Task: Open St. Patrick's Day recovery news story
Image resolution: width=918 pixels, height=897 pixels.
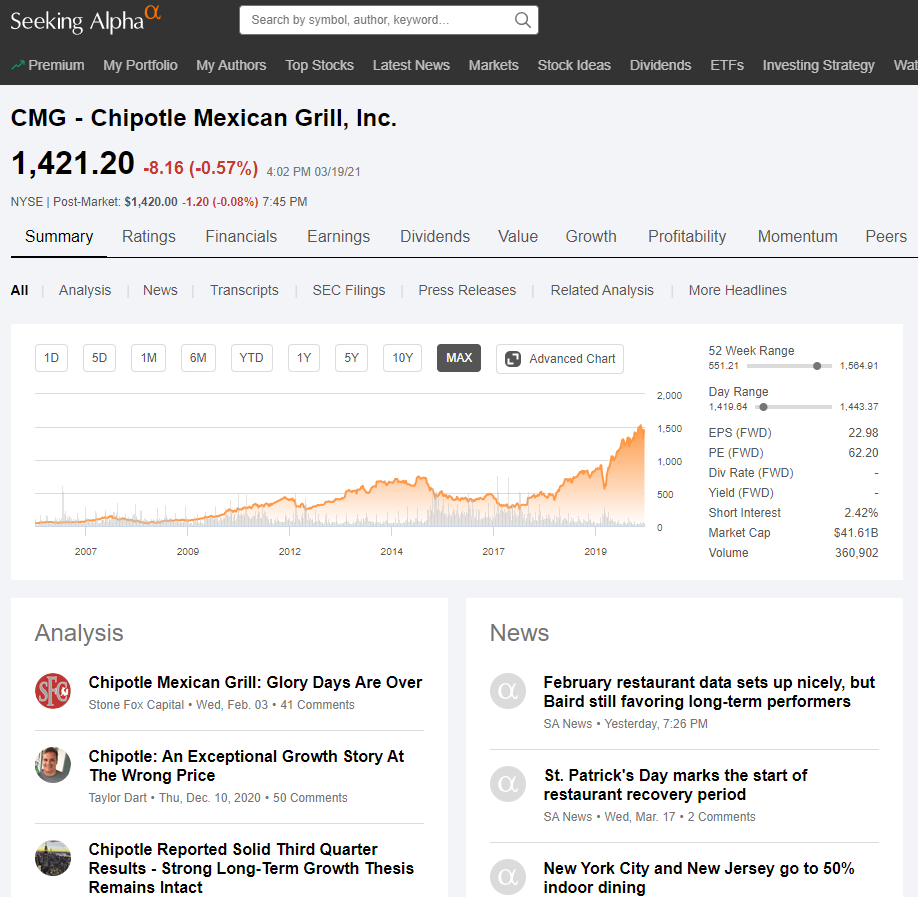Action: pyautogui.click(x=675, y=785)
